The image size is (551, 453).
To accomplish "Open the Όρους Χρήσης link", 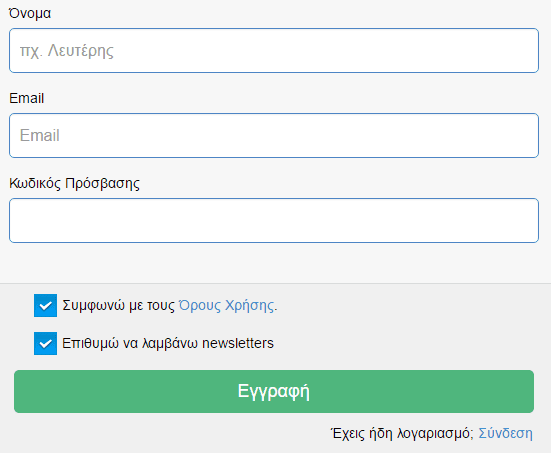I will pyautogui.click(x=227, y=305).
